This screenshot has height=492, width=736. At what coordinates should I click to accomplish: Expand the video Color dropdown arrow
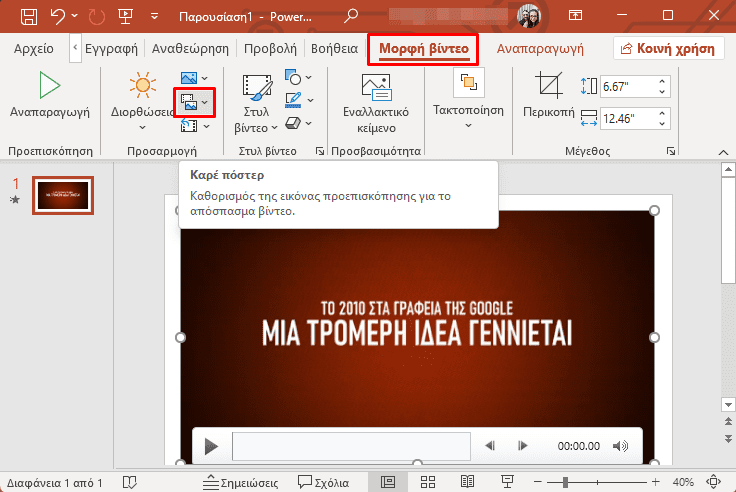pyautogui.click(x=205, y=78)
